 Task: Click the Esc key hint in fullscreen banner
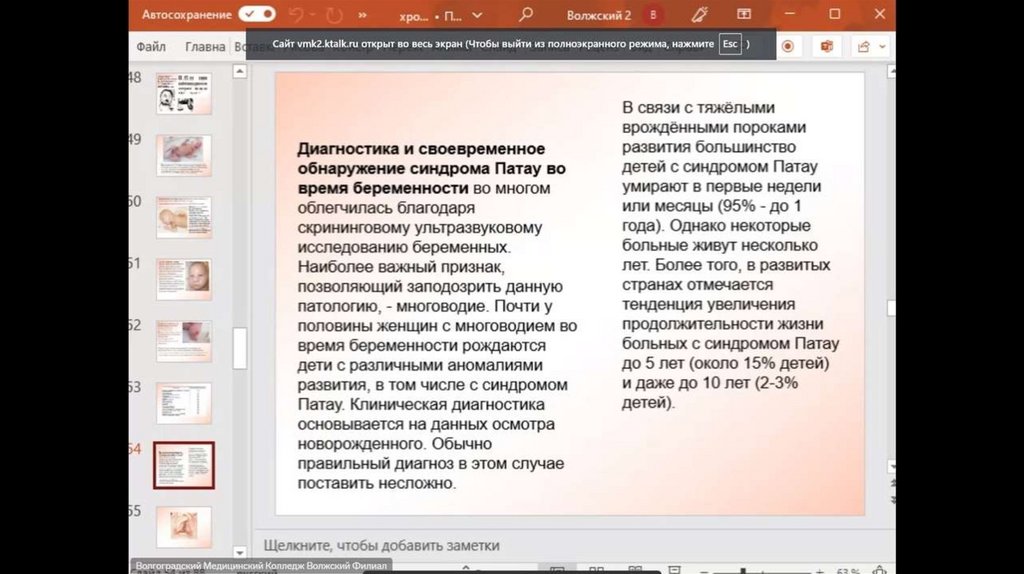click(730, 45)
